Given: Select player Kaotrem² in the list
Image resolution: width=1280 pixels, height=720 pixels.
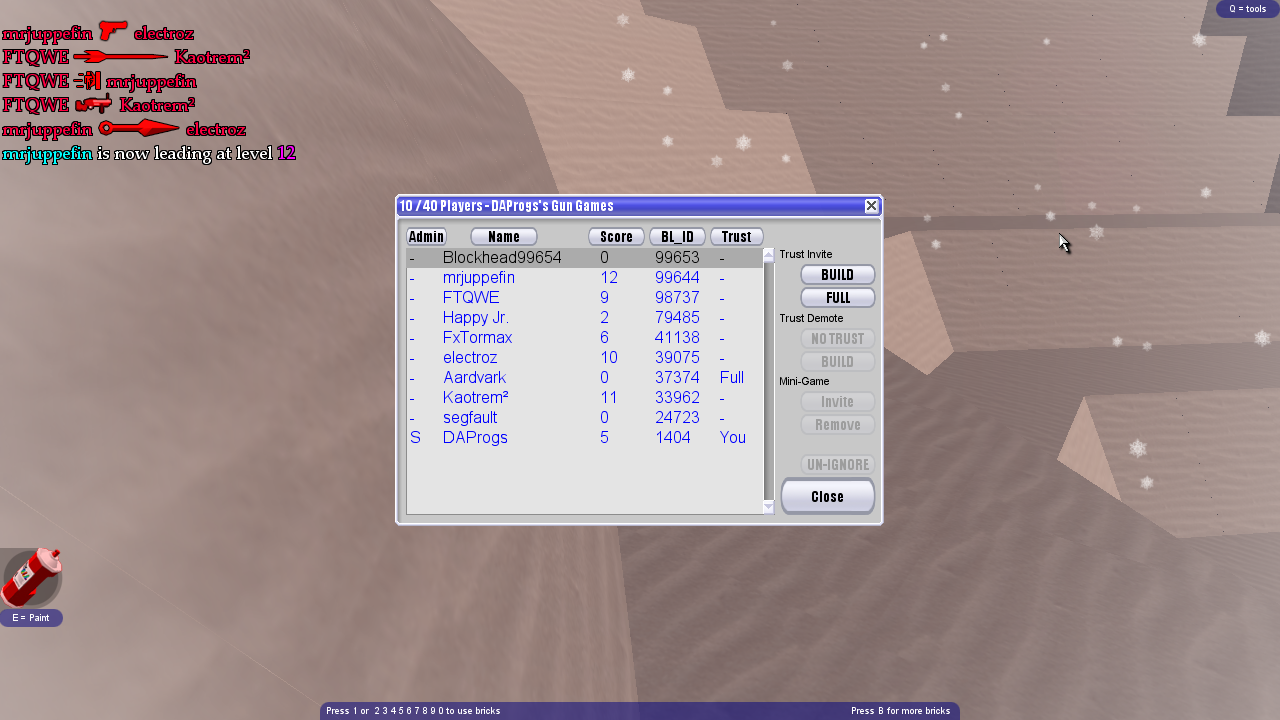Looking at the screenshot, I should 584,398.
